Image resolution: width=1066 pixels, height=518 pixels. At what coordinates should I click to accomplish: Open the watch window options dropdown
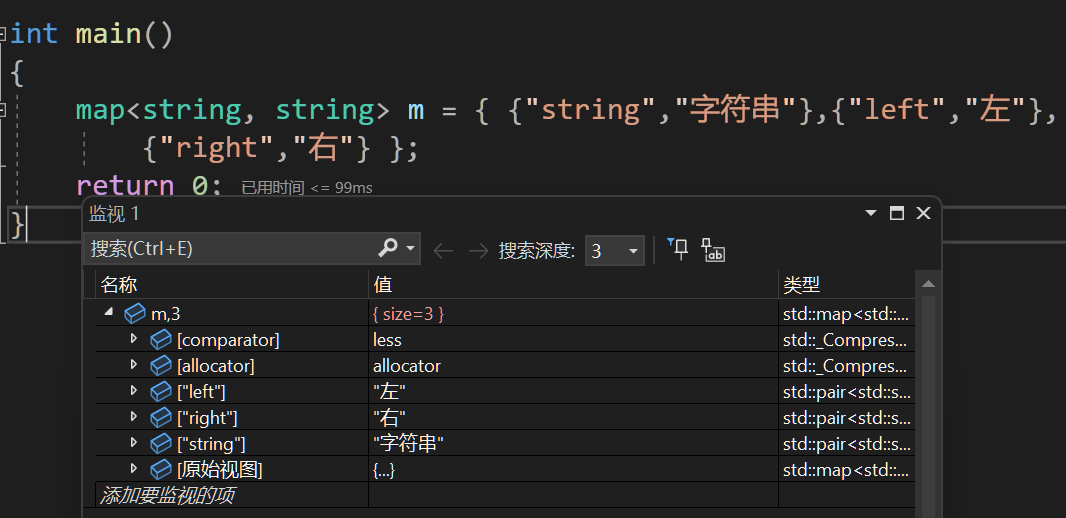coord(870,213)
